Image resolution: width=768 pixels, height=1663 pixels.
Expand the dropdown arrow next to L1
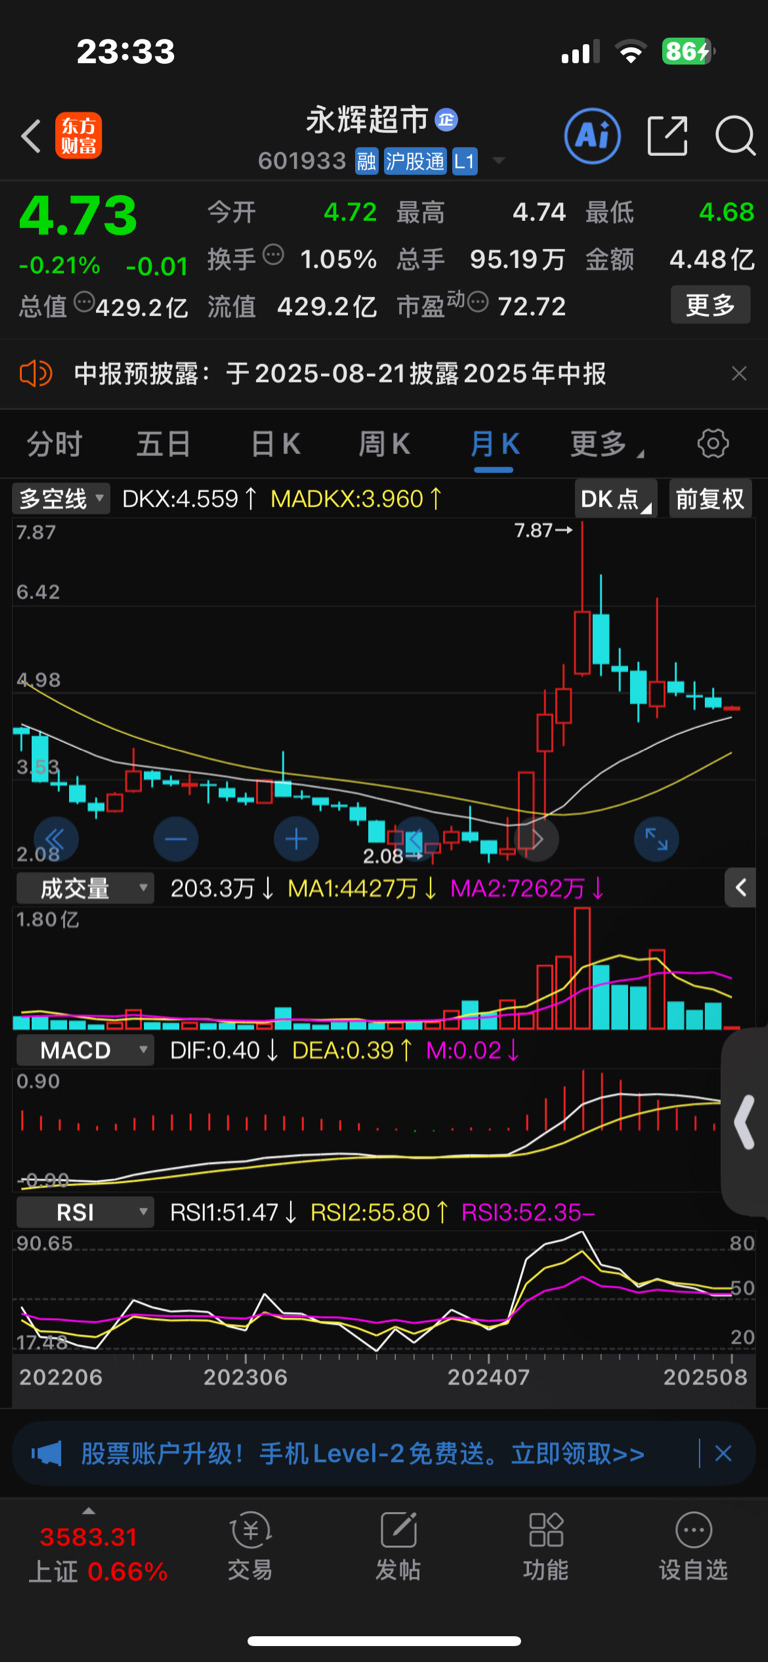click(499, 161)
